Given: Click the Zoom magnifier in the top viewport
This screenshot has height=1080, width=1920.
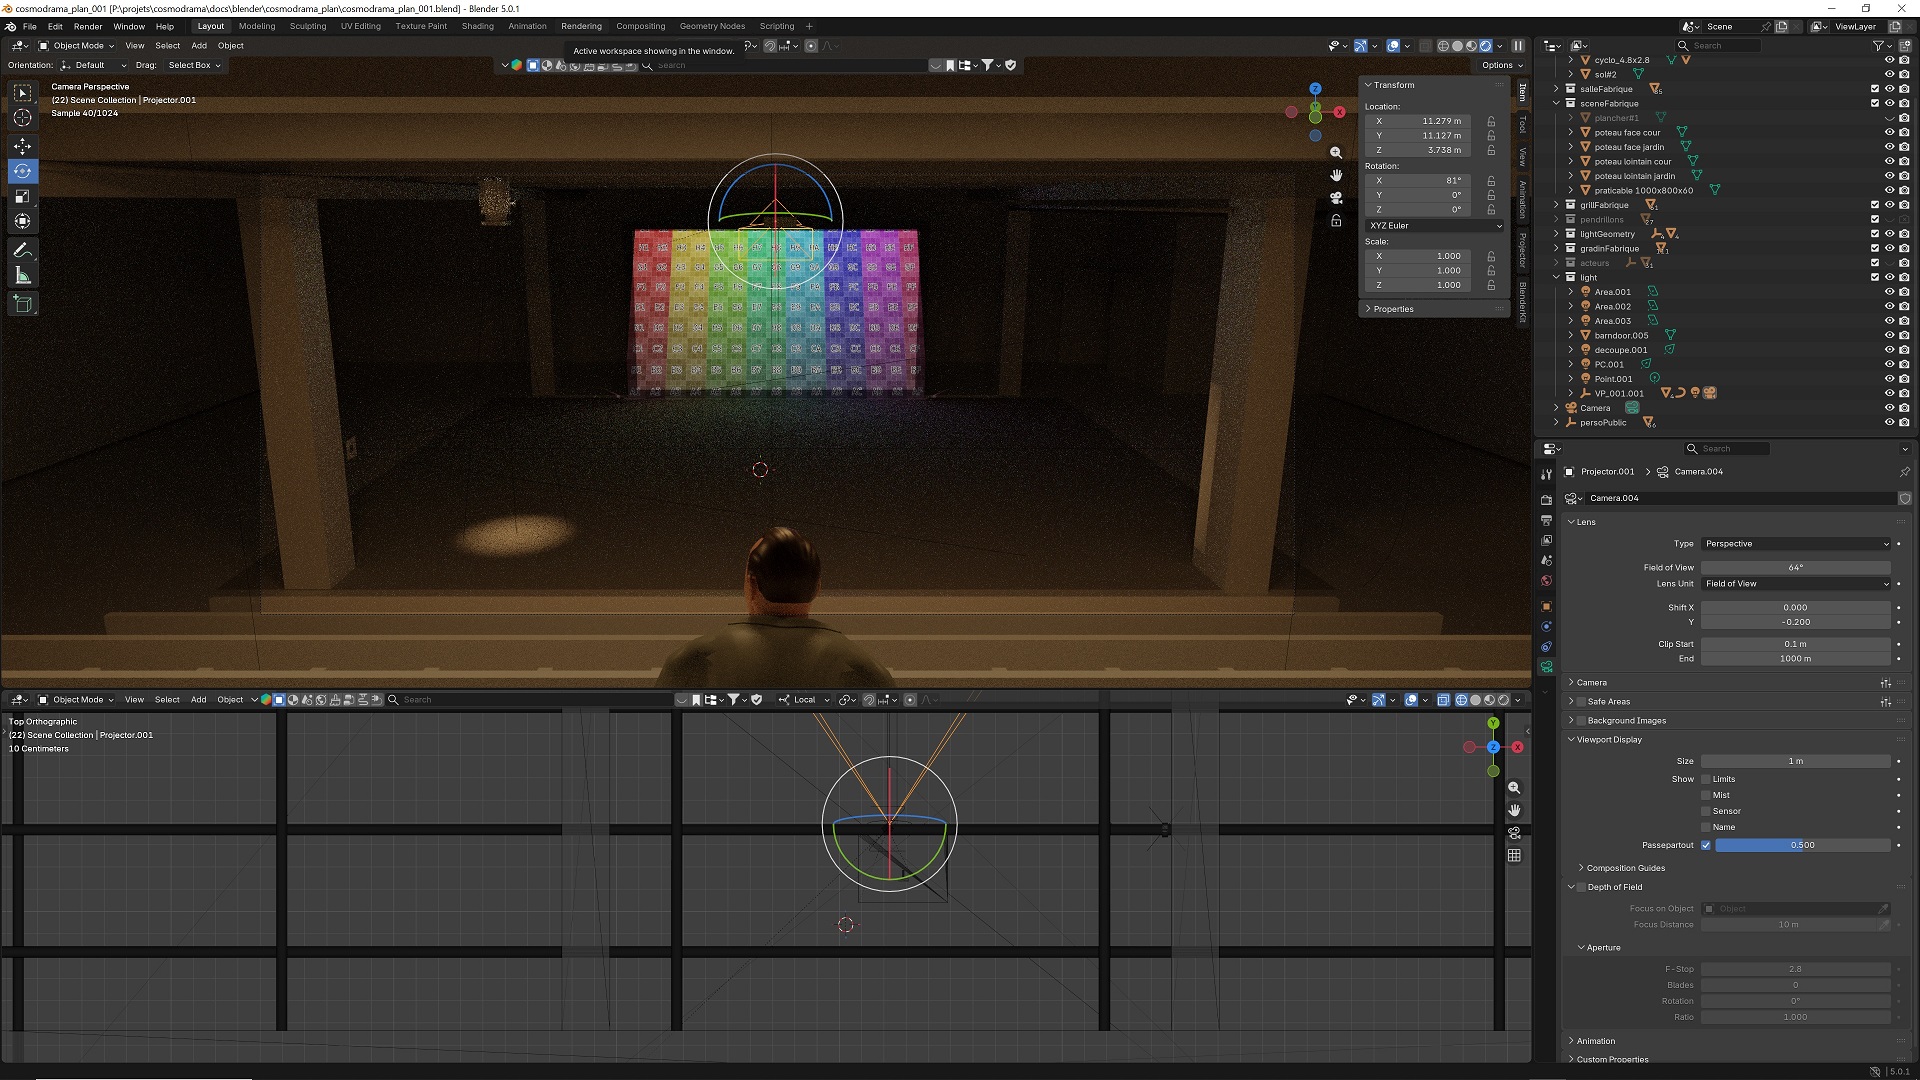Looking at the screenshot, I should pyautogui.click(x=1336, y=153).
